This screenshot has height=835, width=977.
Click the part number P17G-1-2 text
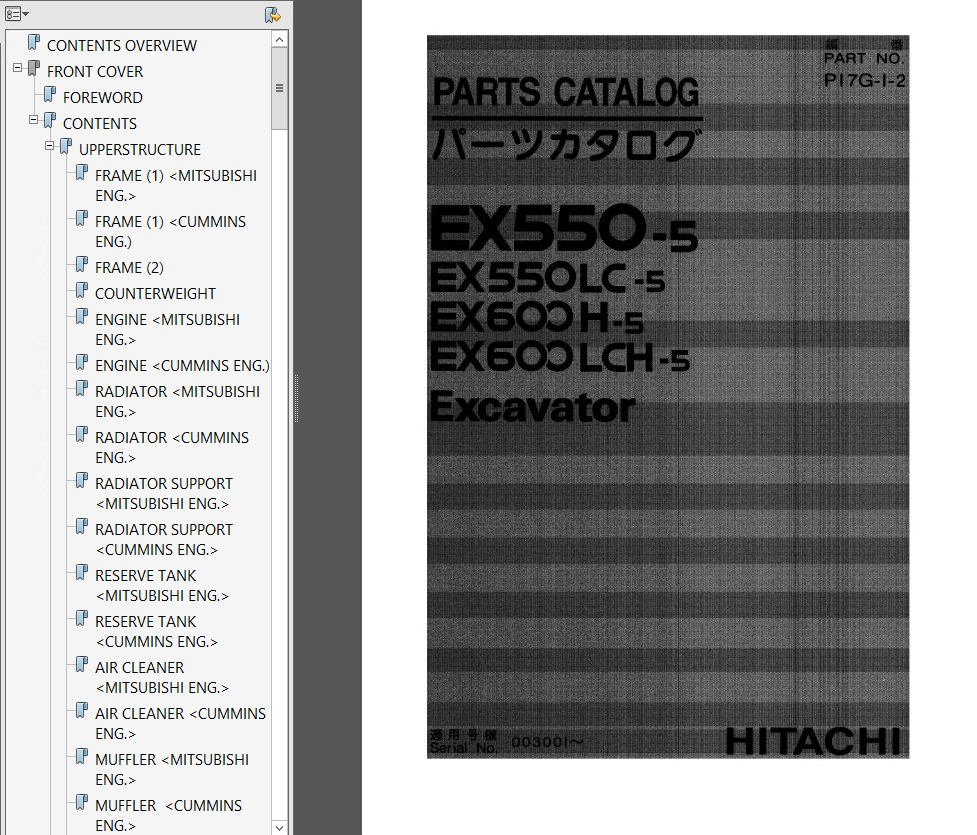pos(864,80)
